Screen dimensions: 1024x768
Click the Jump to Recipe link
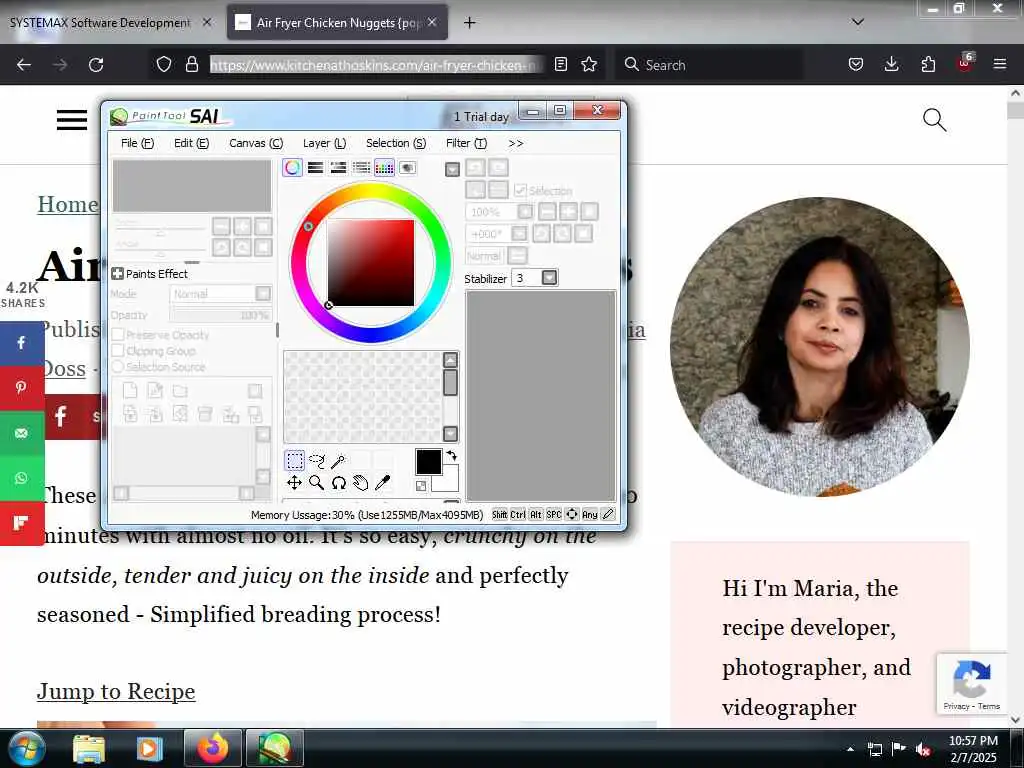116,691
